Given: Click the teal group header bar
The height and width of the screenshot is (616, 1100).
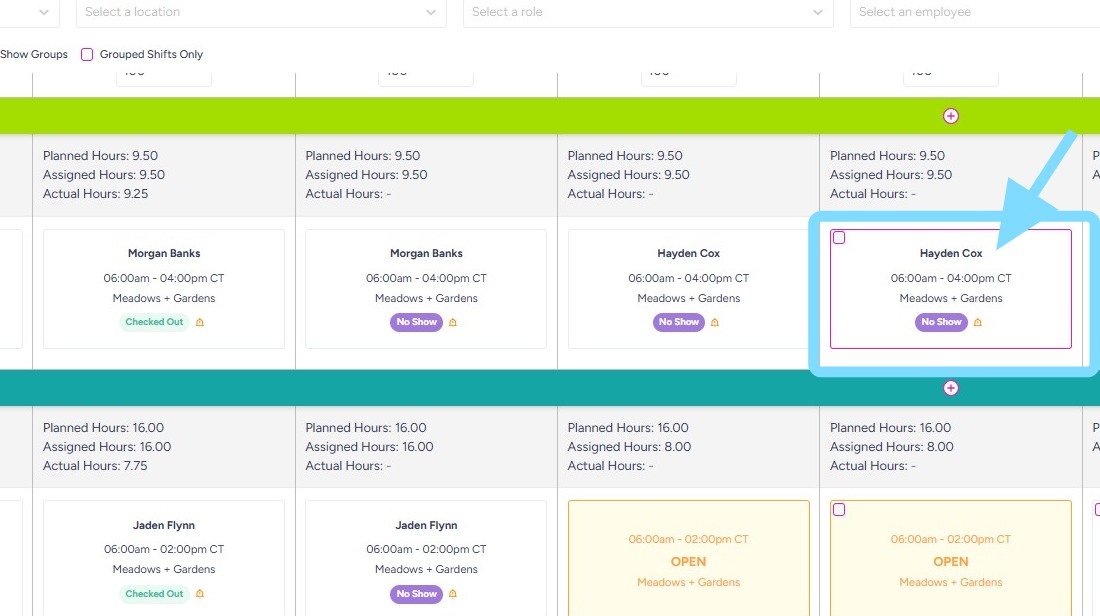Looking at the screenshot, I should click(x=500, y=388).
